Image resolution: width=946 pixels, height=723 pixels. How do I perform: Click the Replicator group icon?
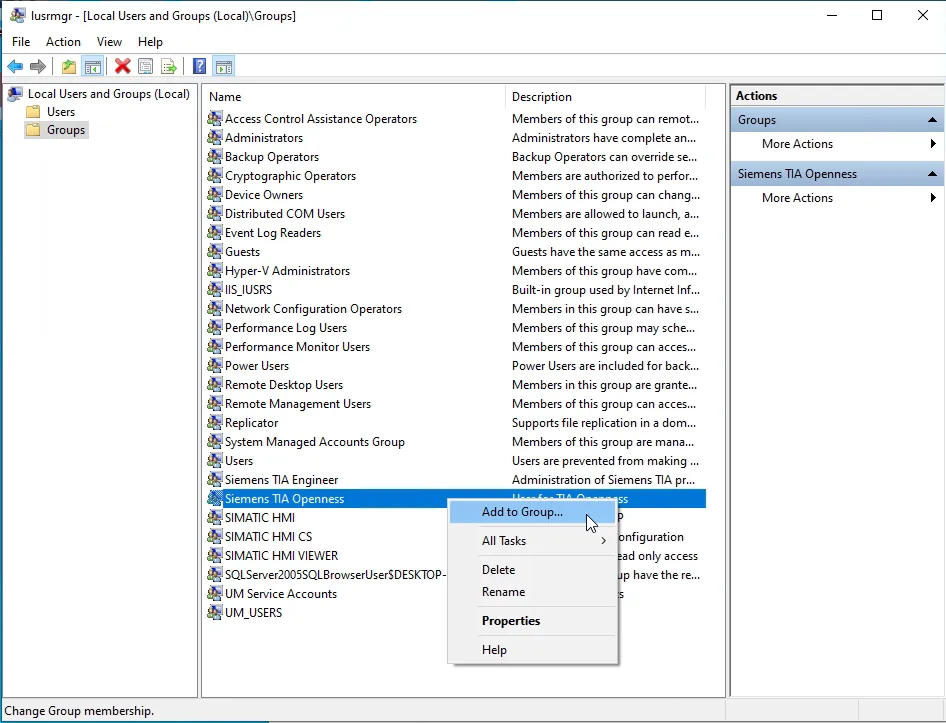(x=214, y=422)
